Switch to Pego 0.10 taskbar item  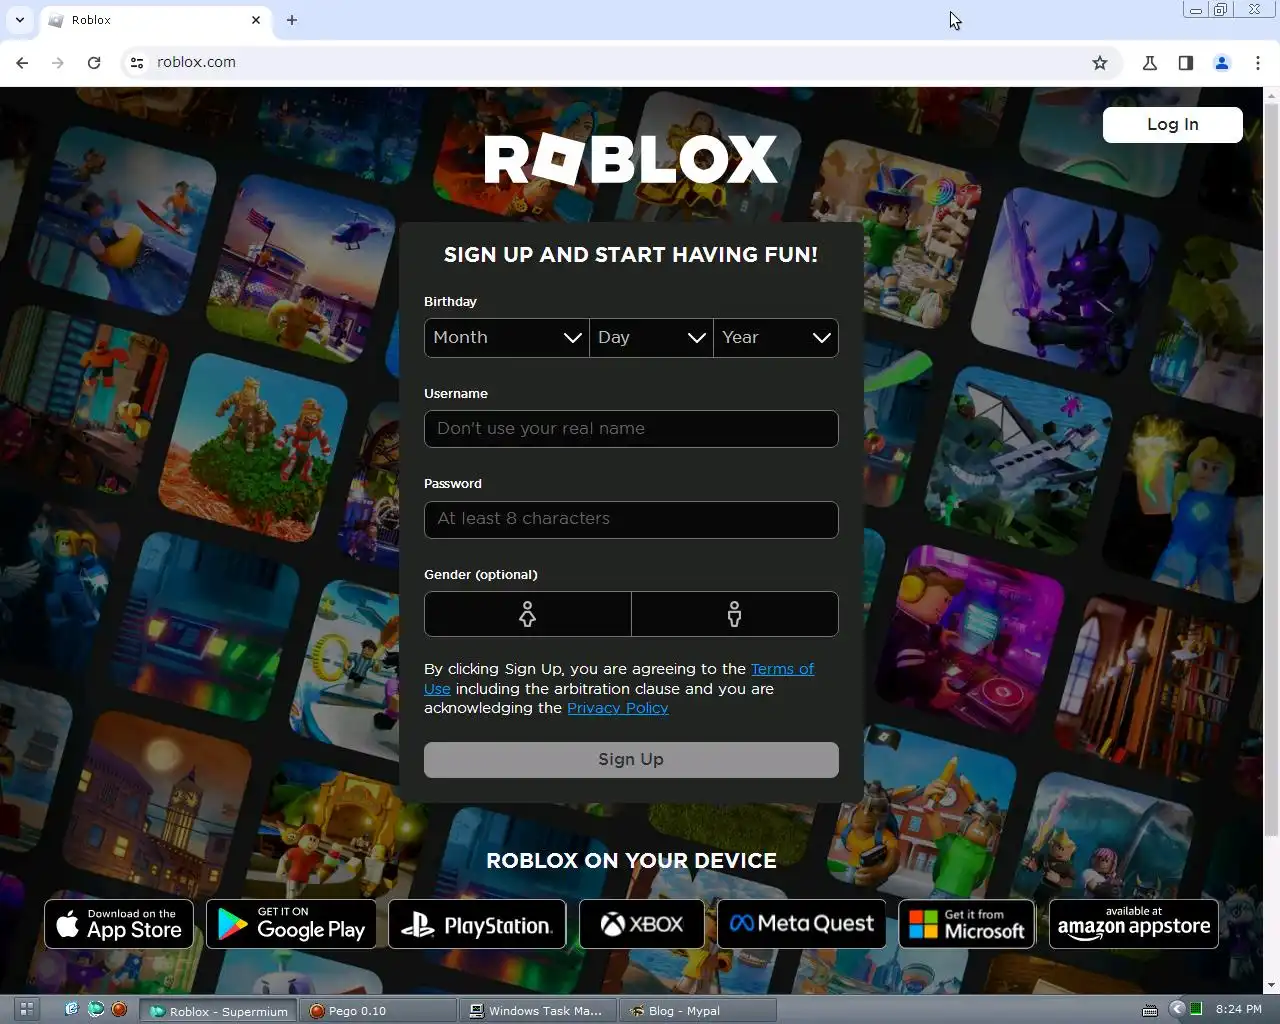377,1011
